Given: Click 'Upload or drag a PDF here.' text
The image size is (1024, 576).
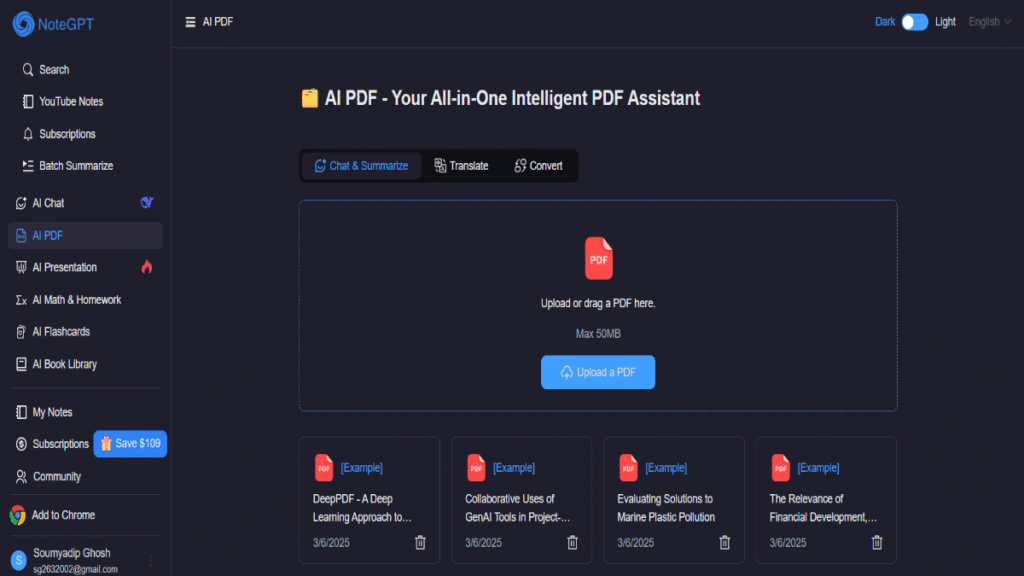Looking at the screenshot, I should click(x=598, y=304).
